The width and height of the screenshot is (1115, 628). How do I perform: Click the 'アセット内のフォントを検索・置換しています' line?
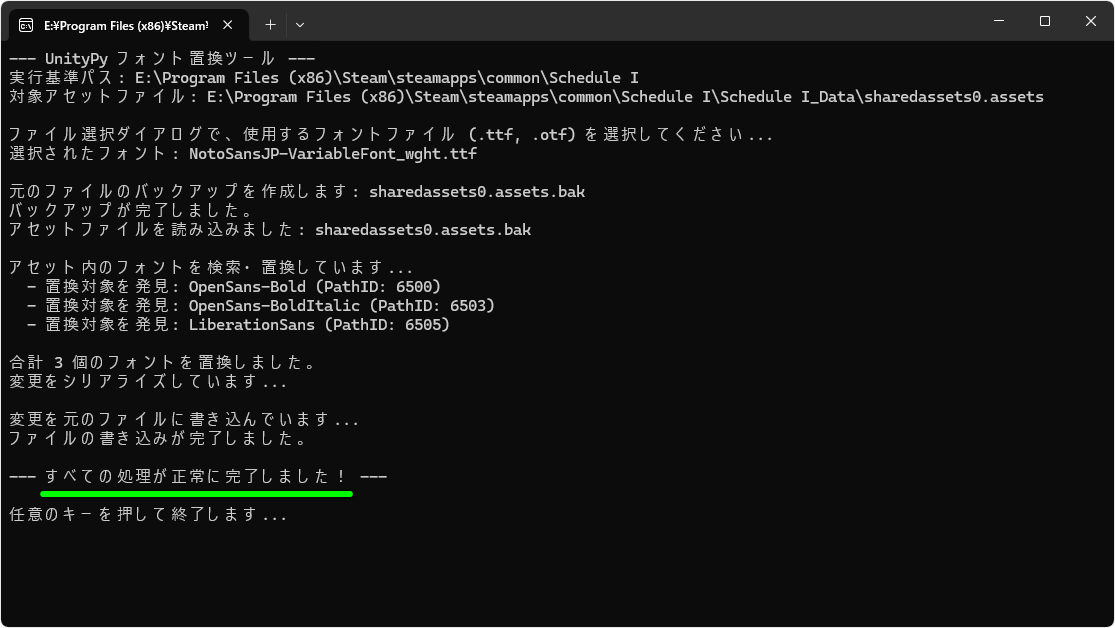(x=211, y=267)
